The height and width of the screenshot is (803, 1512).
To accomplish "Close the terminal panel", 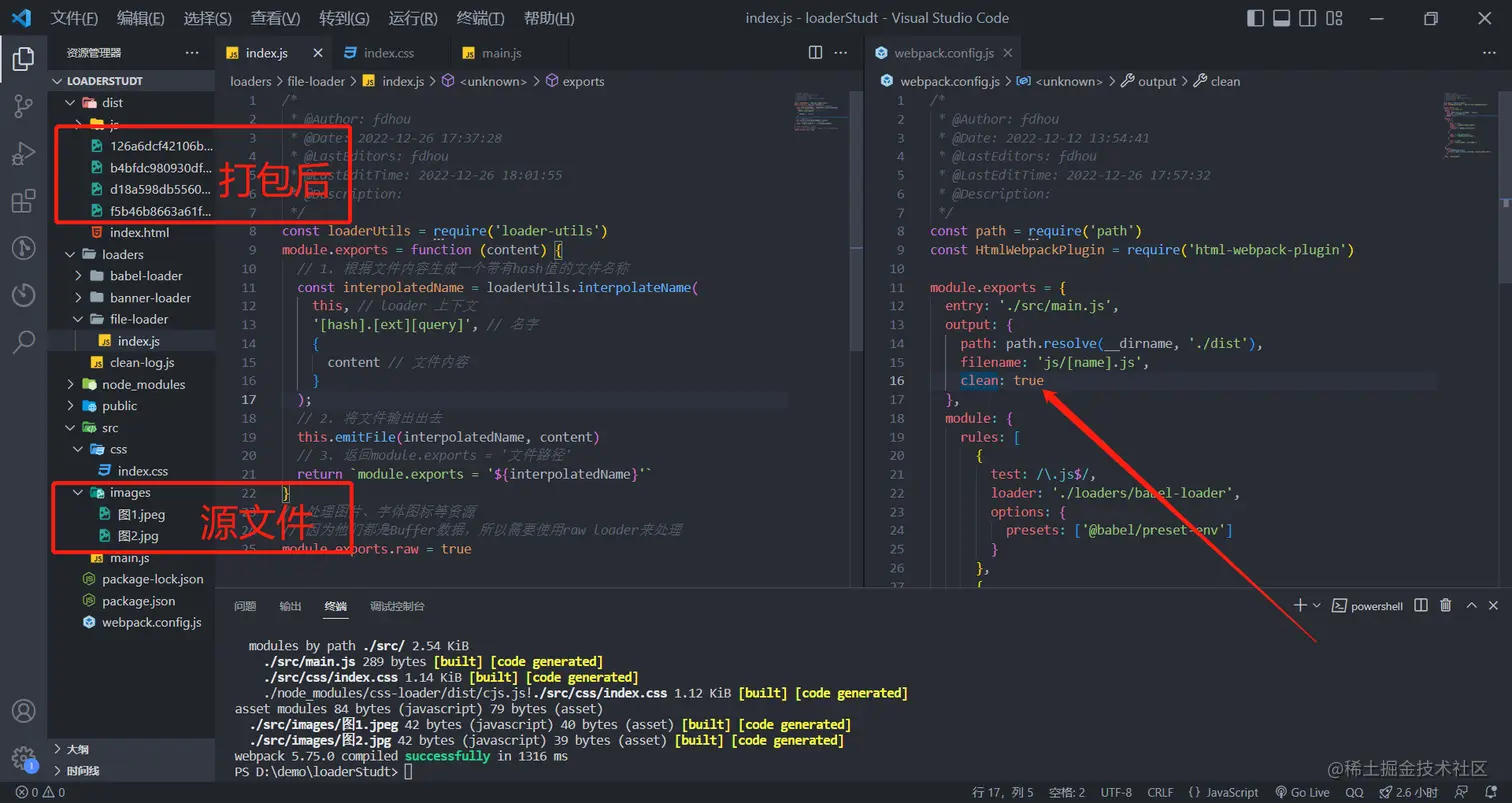I will point(1494,606).
